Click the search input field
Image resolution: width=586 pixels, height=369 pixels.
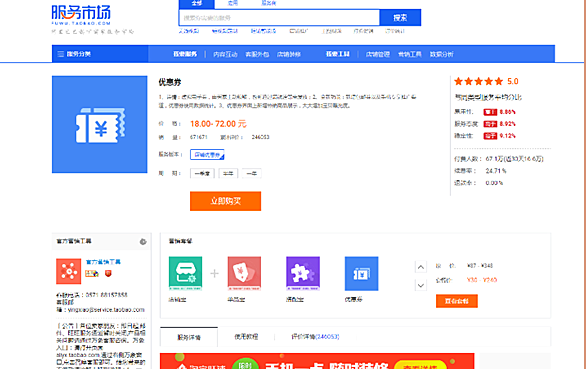[279, 18]
